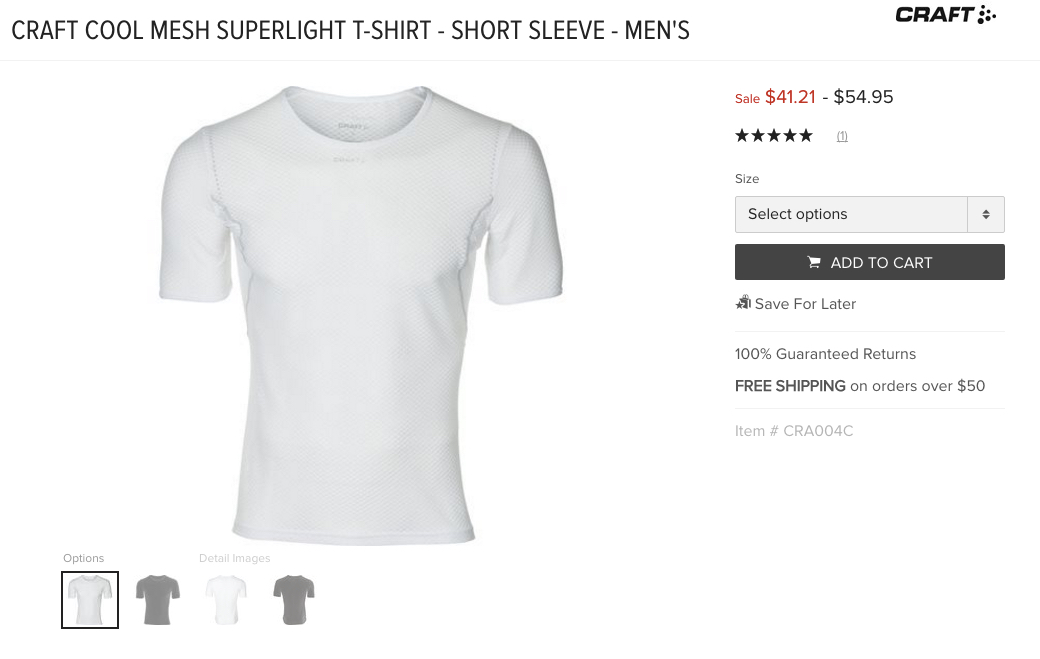Click the red sale price $41.21
Image resolution: width=1040 pixels, height=659 pixels.
point(790,97)
